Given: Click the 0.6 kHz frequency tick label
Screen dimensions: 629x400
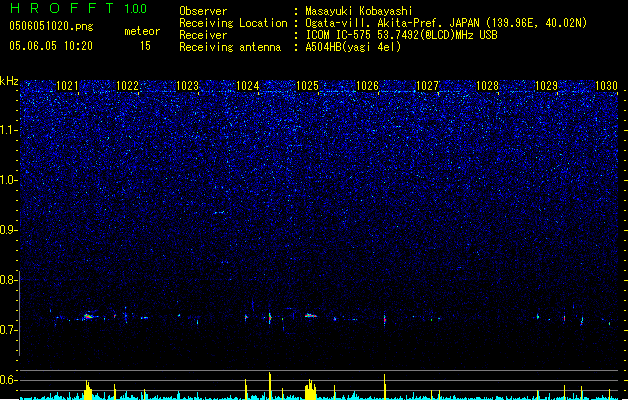Looking at the screenshot, I should pyautogui.click(x=8, y=380).
